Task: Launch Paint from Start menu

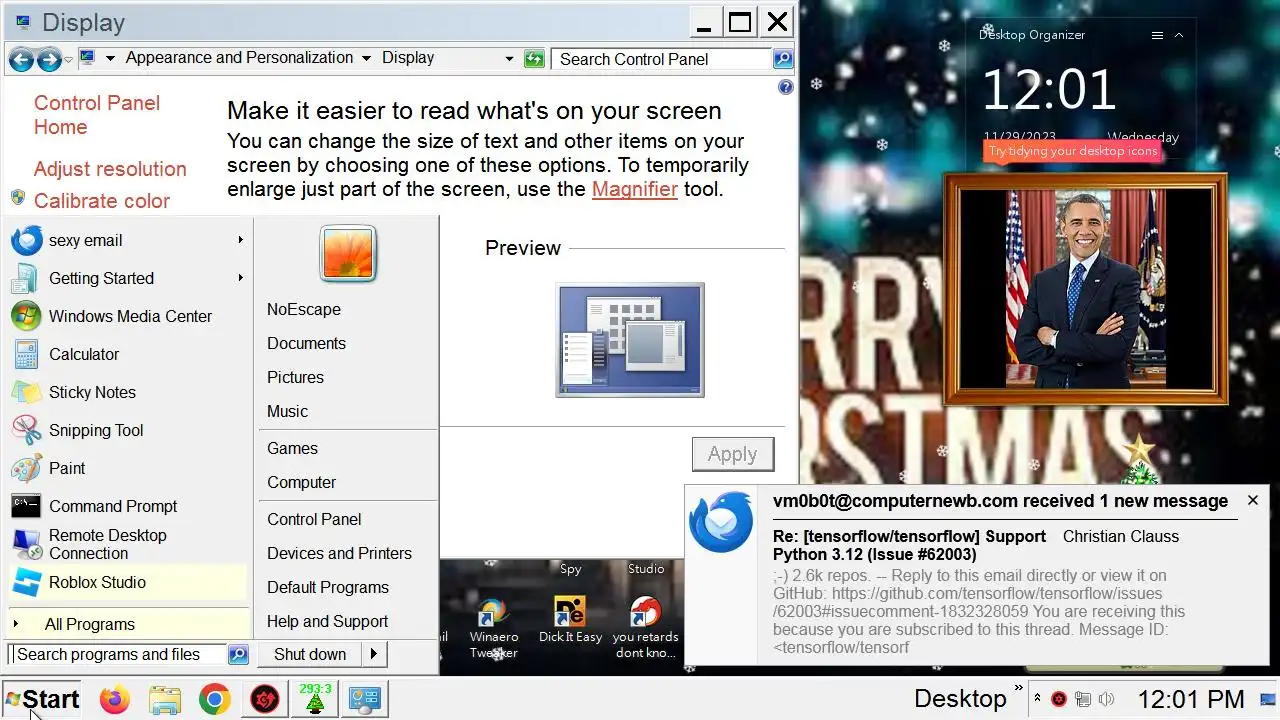Action: tap(127, 468)
